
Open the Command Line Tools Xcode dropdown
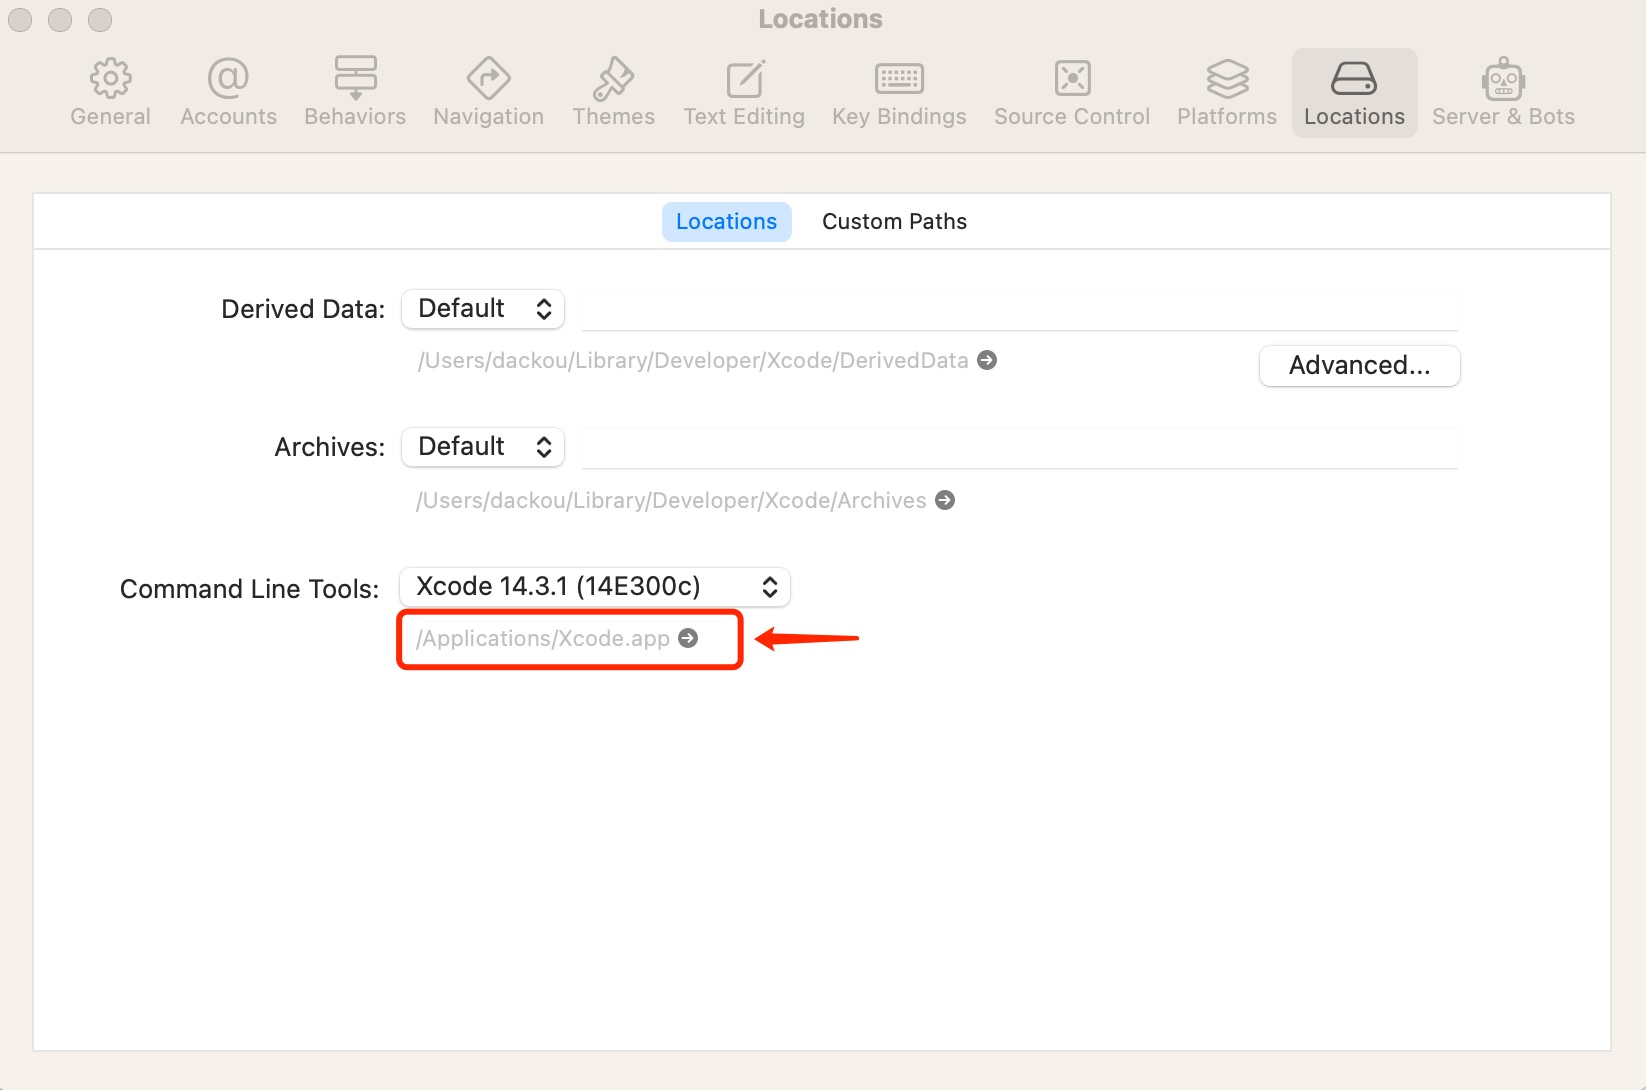(595, 587)
